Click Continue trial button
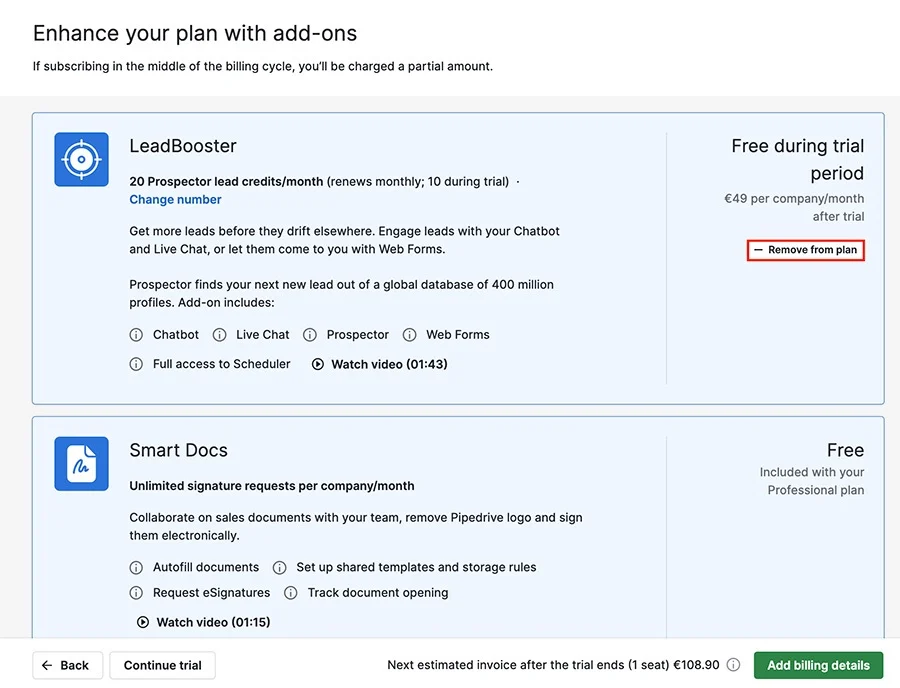900x688 pixels. point(162,666)
